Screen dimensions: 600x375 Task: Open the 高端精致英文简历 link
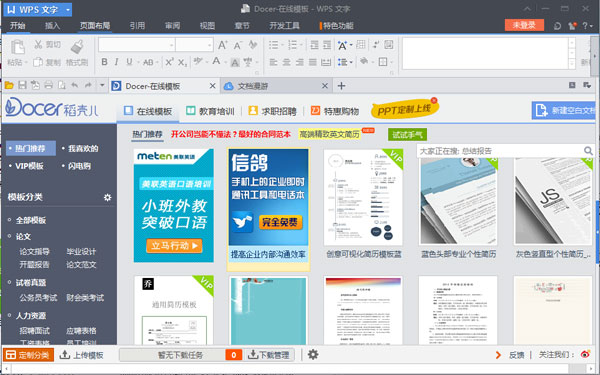[x=329, y=134]
